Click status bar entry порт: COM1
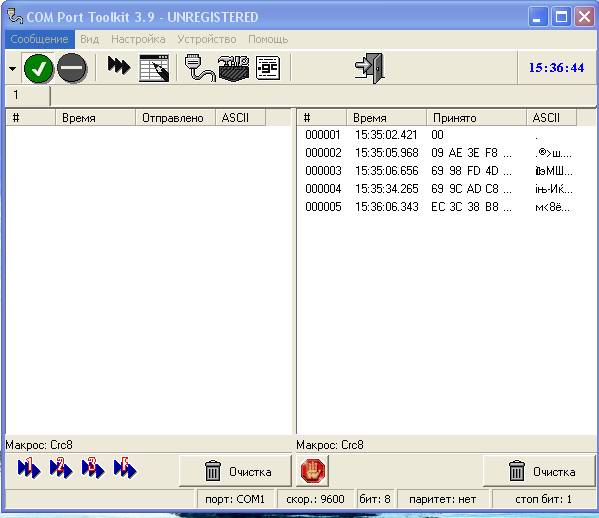Viewport: 599px width, 518px height. (235, 499)
